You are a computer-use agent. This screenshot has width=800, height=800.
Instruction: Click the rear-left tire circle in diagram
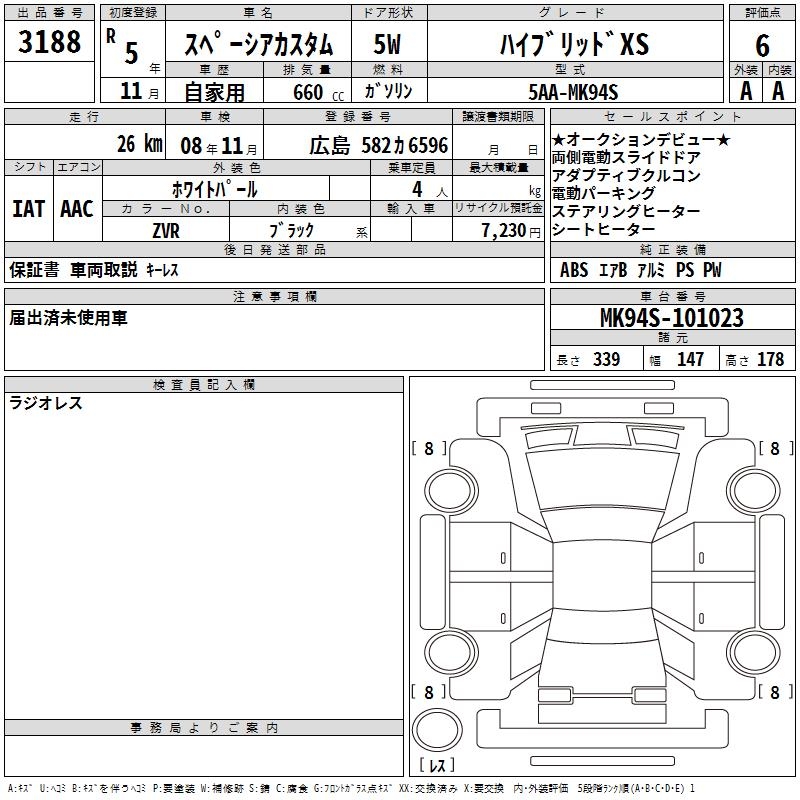pyautogui.click(x=451, y=652)
